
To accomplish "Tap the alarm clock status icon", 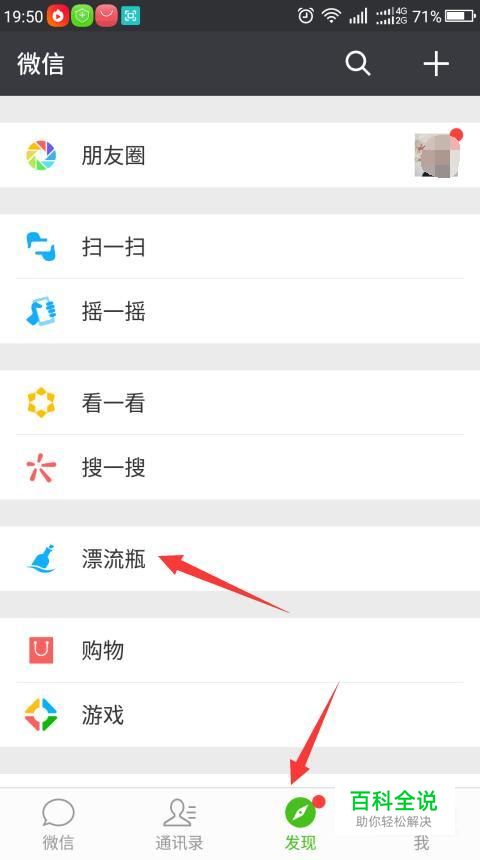I will 306,15.
